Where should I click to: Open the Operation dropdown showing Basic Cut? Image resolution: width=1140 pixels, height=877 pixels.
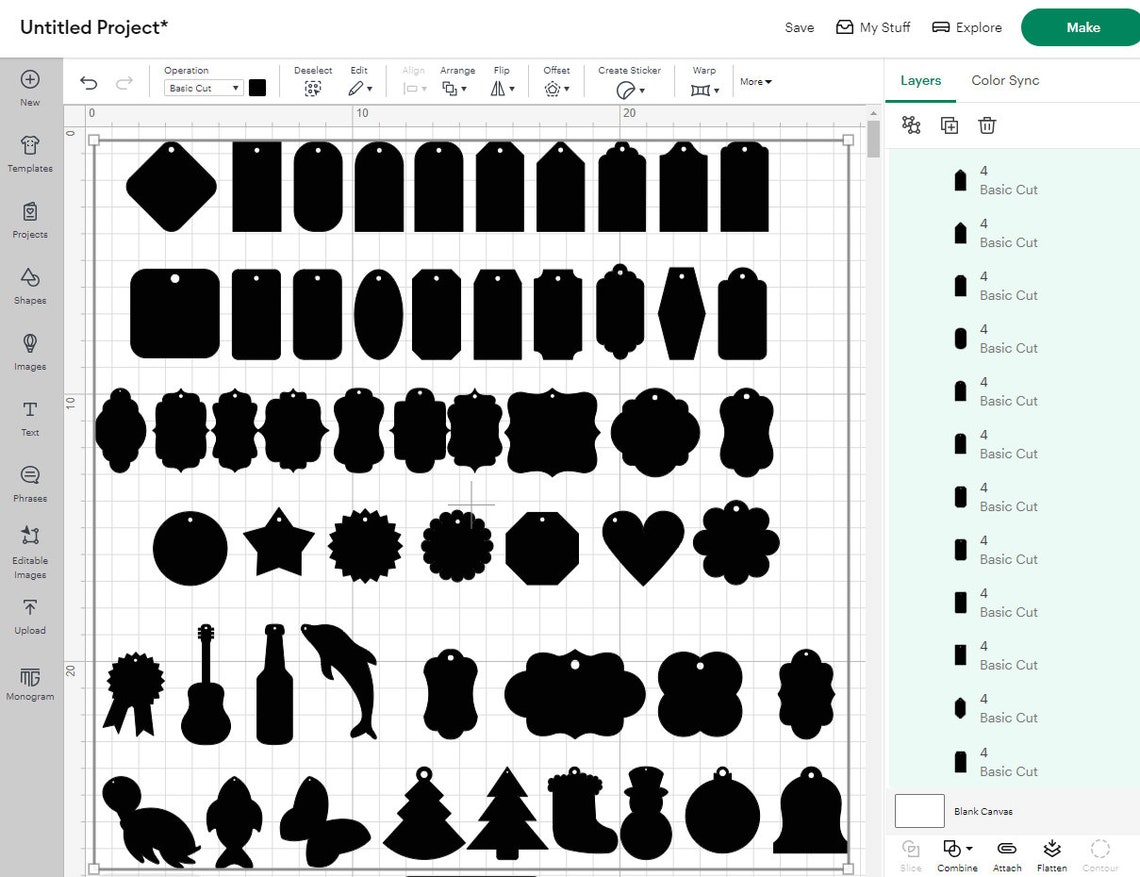click(202, 88)
